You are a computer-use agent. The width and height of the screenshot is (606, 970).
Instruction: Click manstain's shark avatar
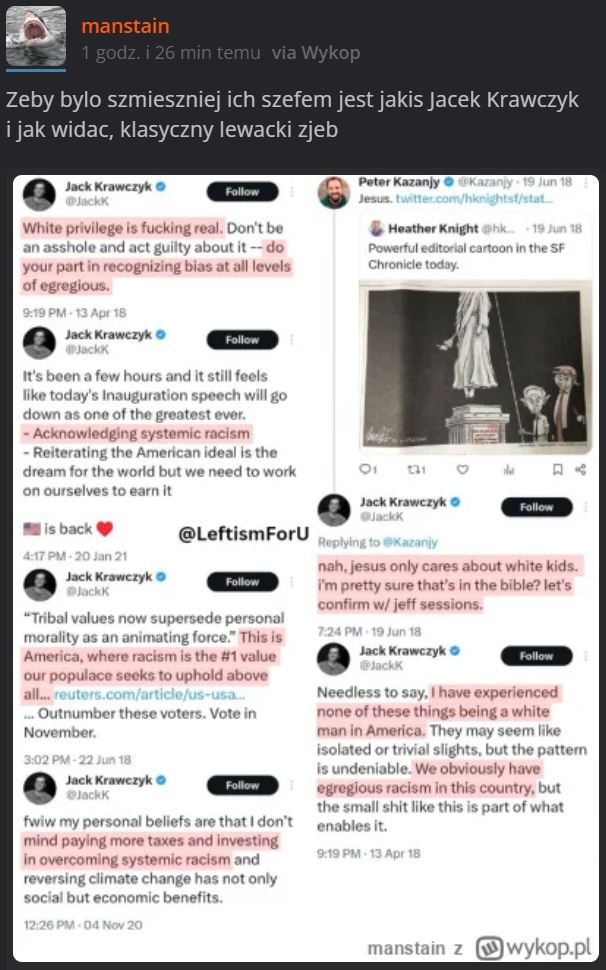tap(36, 36)
